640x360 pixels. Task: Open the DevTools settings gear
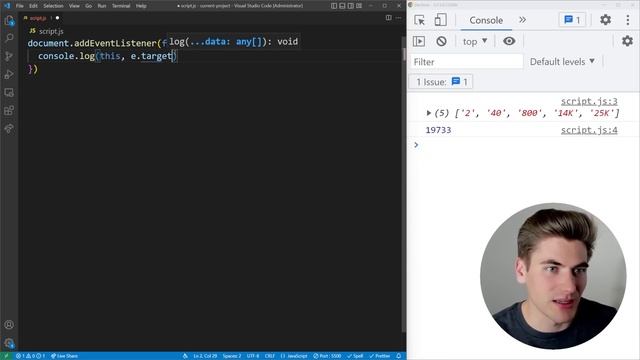605,20
